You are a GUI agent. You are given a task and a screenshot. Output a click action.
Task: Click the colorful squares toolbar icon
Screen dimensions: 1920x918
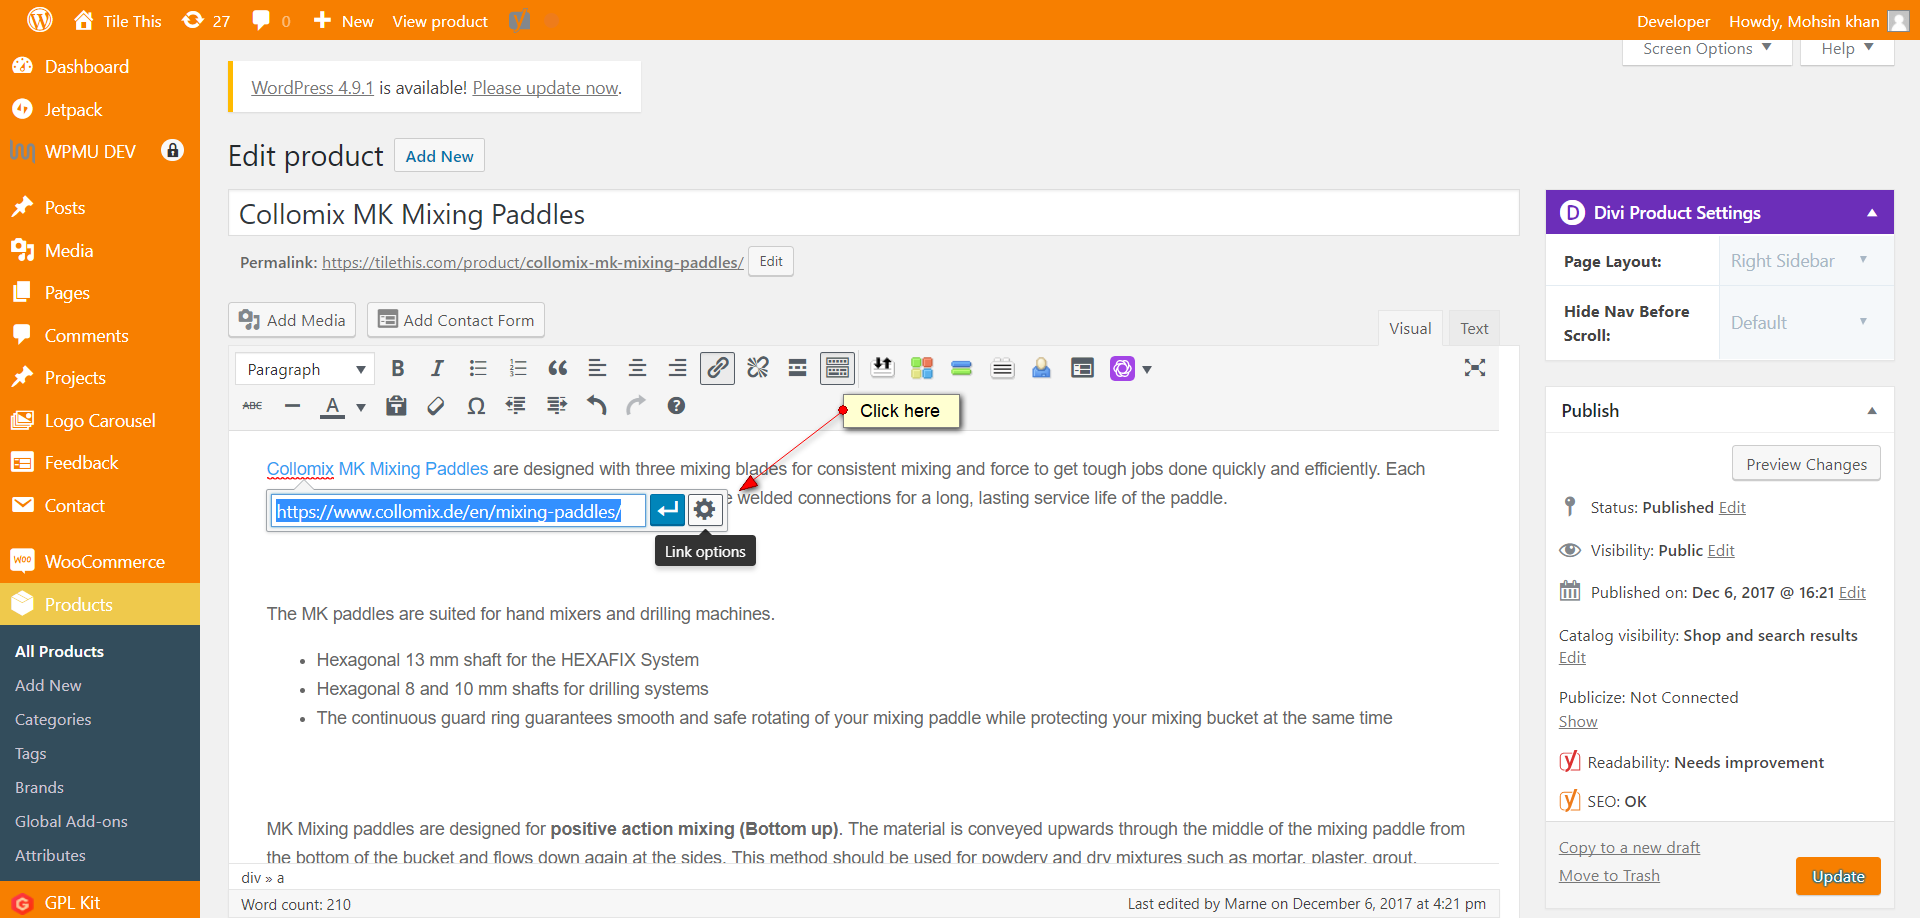921,368
